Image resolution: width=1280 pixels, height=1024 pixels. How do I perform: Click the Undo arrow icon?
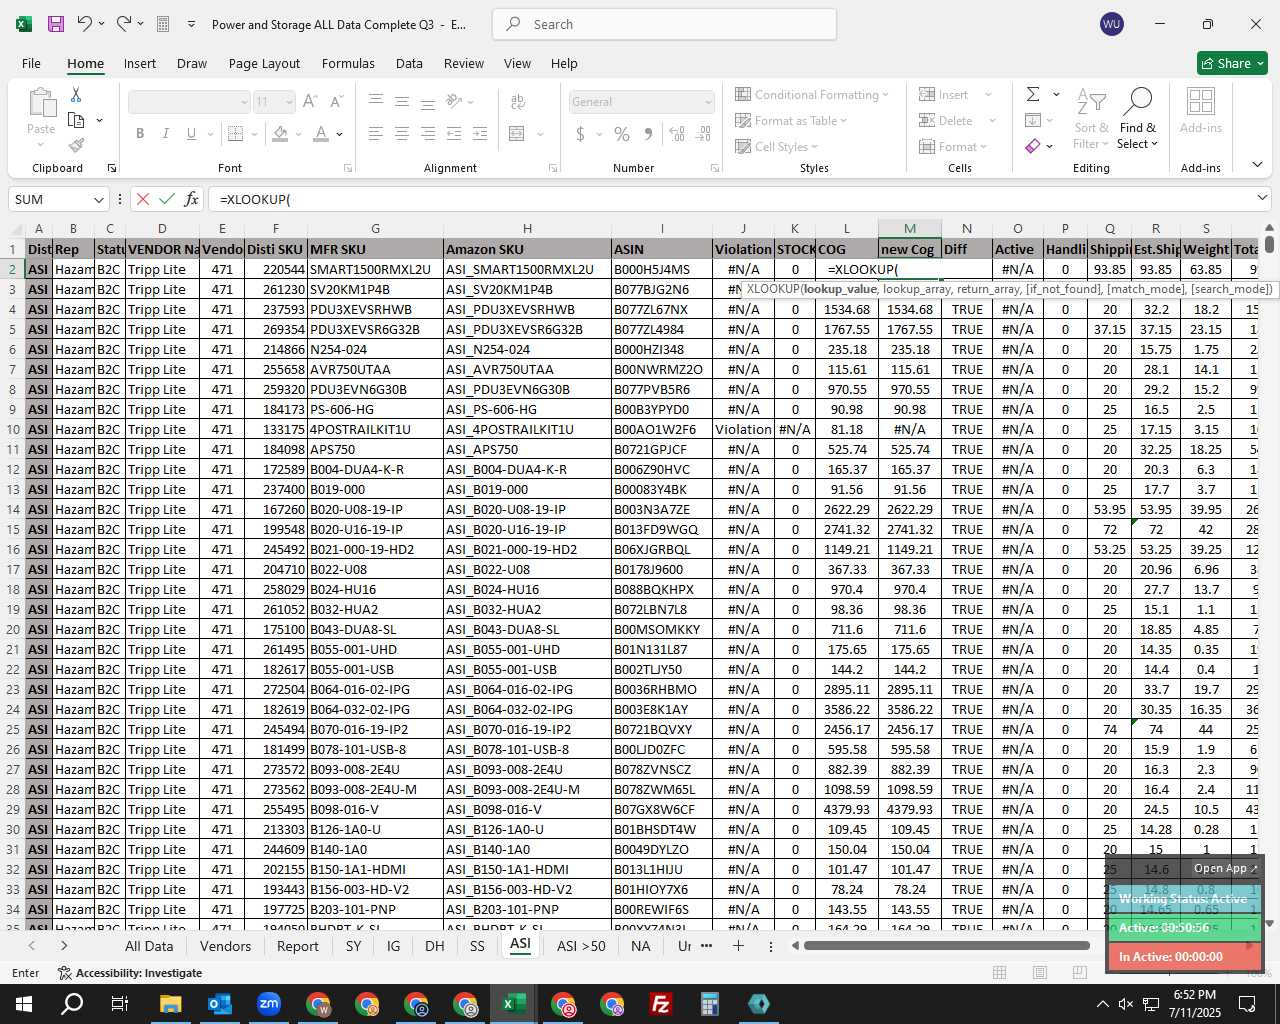pos(85,24)
